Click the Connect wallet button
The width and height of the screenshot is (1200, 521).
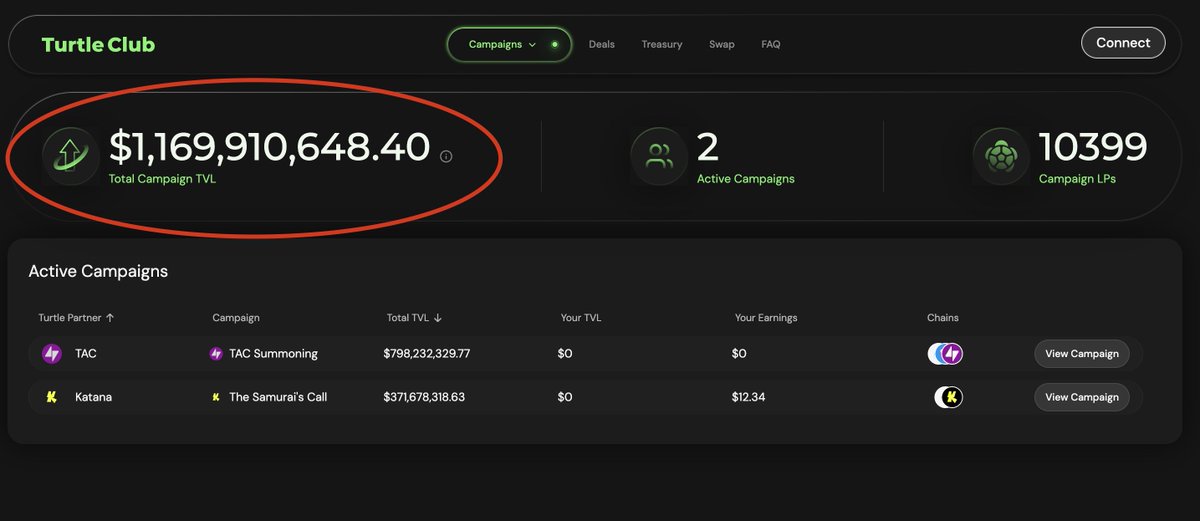1123,43
